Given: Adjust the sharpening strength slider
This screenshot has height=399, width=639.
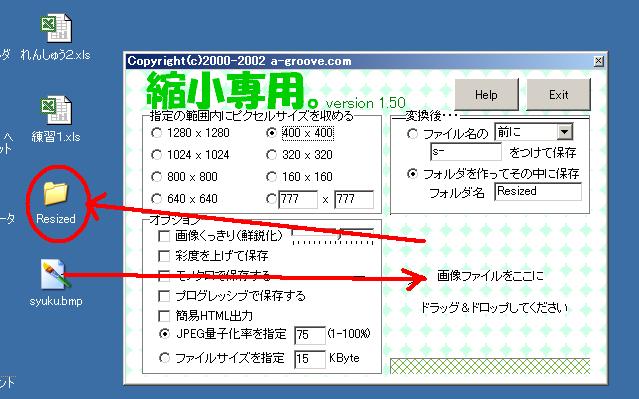Looking at the screenshot, I should tap(333, 236).
